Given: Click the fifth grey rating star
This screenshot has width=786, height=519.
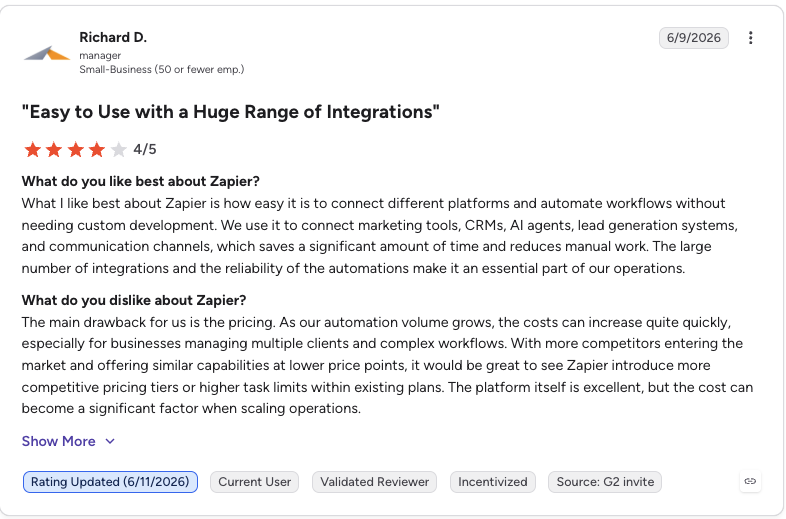Looking at the screenshot, I should pos(118,149).
